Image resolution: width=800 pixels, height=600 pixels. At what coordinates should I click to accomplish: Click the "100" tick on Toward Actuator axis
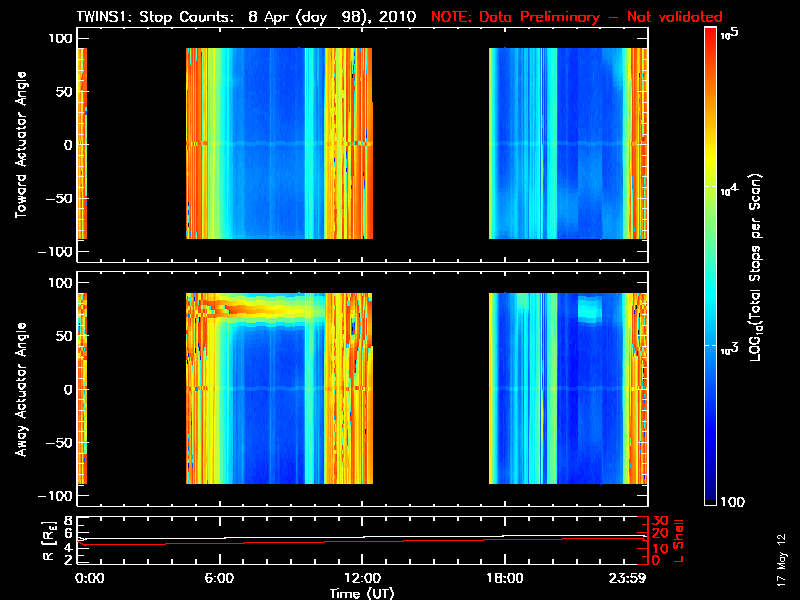point(60,38)
